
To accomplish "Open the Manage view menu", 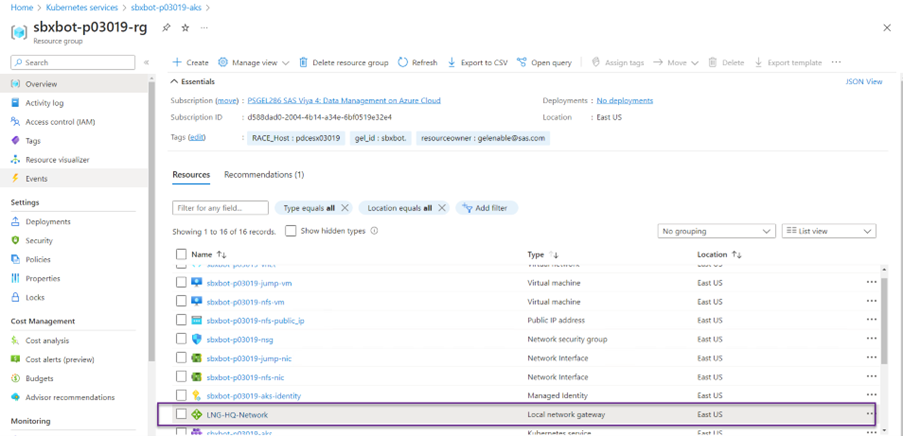I will [253, 62].
